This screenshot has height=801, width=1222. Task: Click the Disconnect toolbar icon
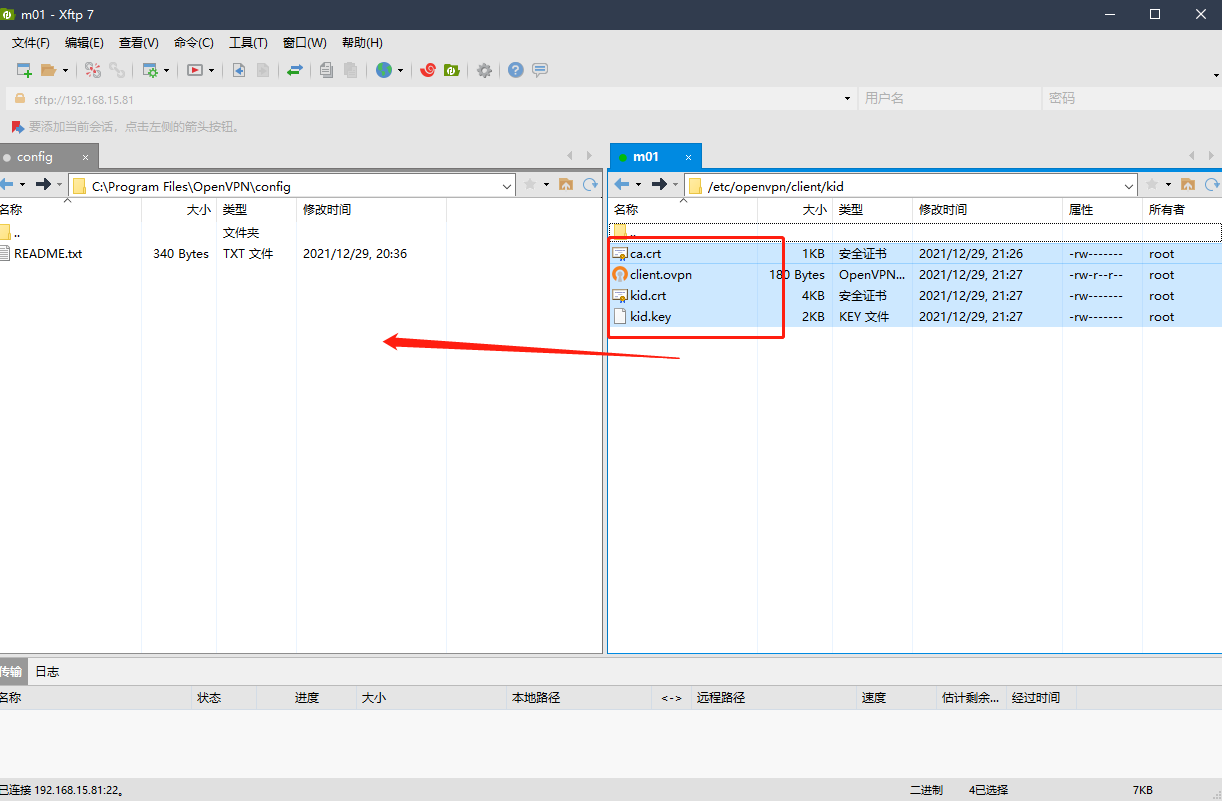[93, 70]
